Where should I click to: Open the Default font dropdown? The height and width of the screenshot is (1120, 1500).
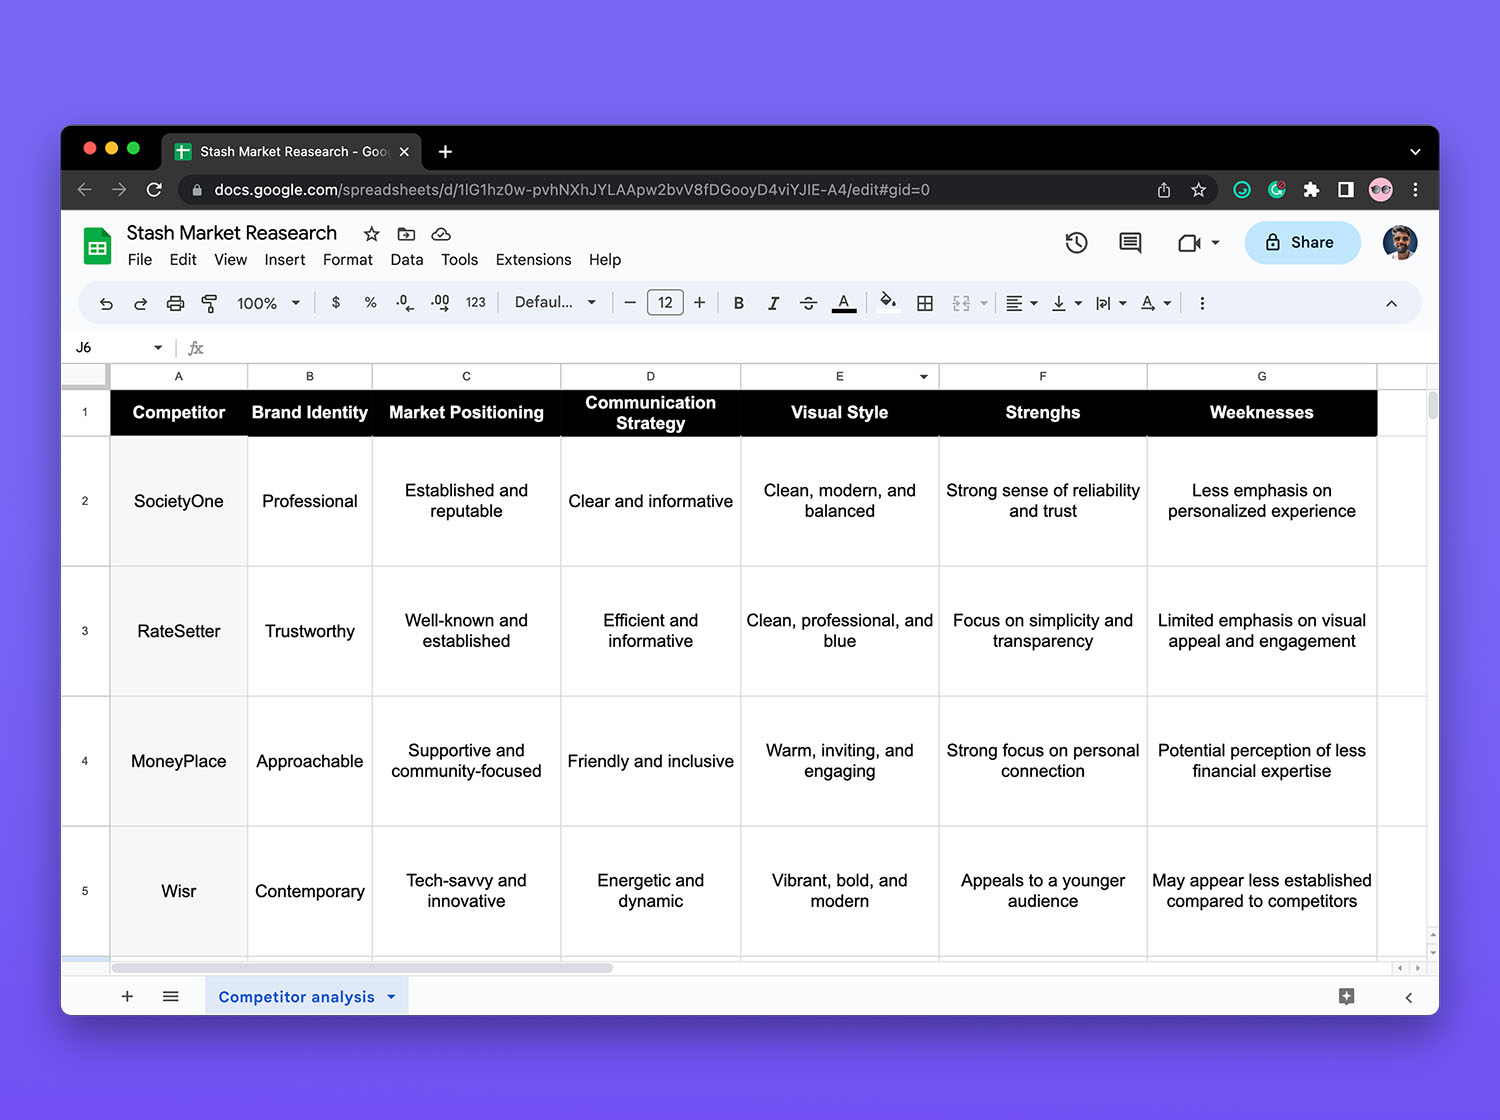[x=556, y=302]
